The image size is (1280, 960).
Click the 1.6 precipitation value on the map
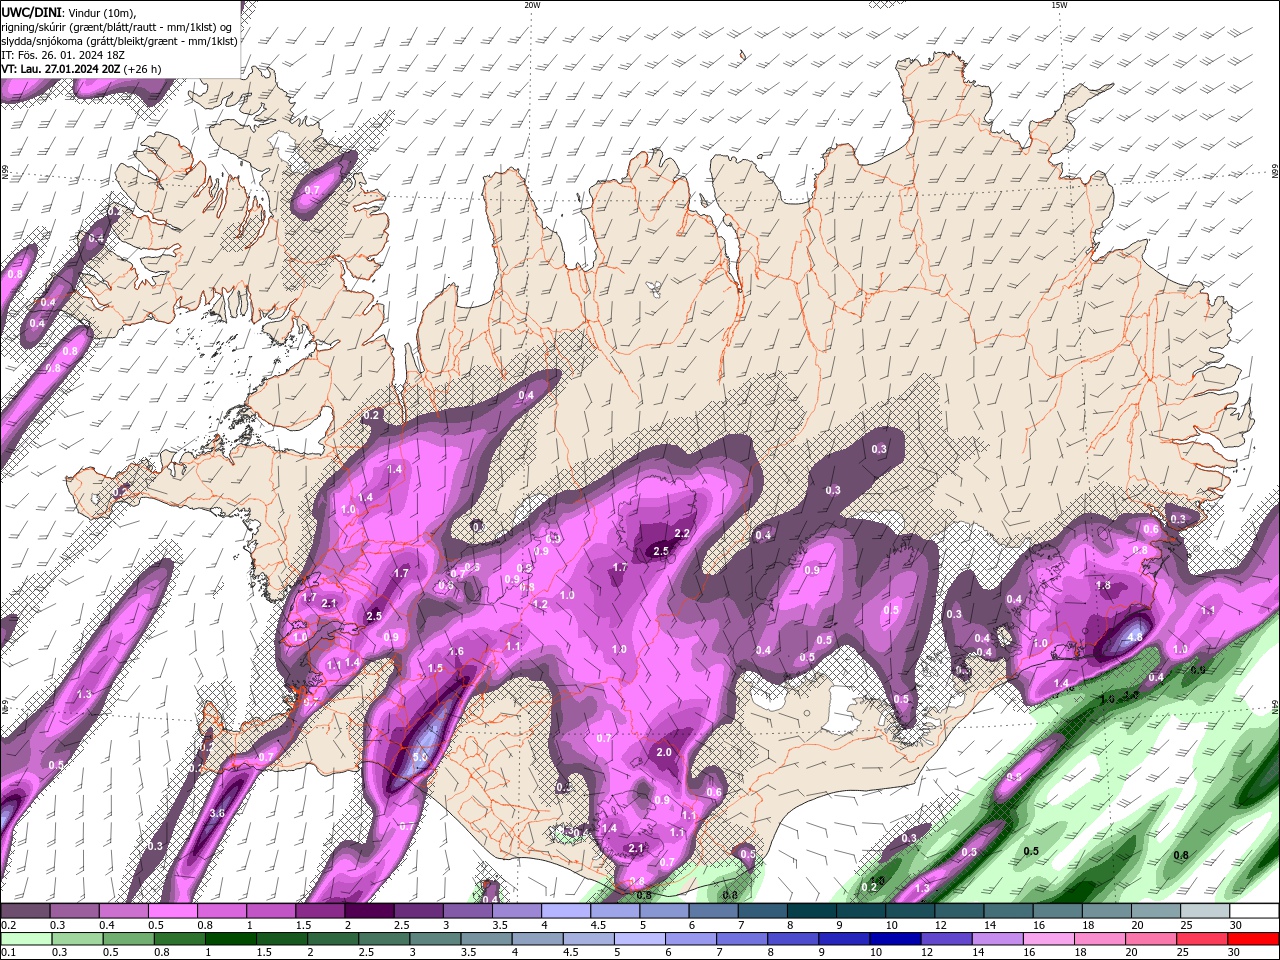(x=456, y=651)
